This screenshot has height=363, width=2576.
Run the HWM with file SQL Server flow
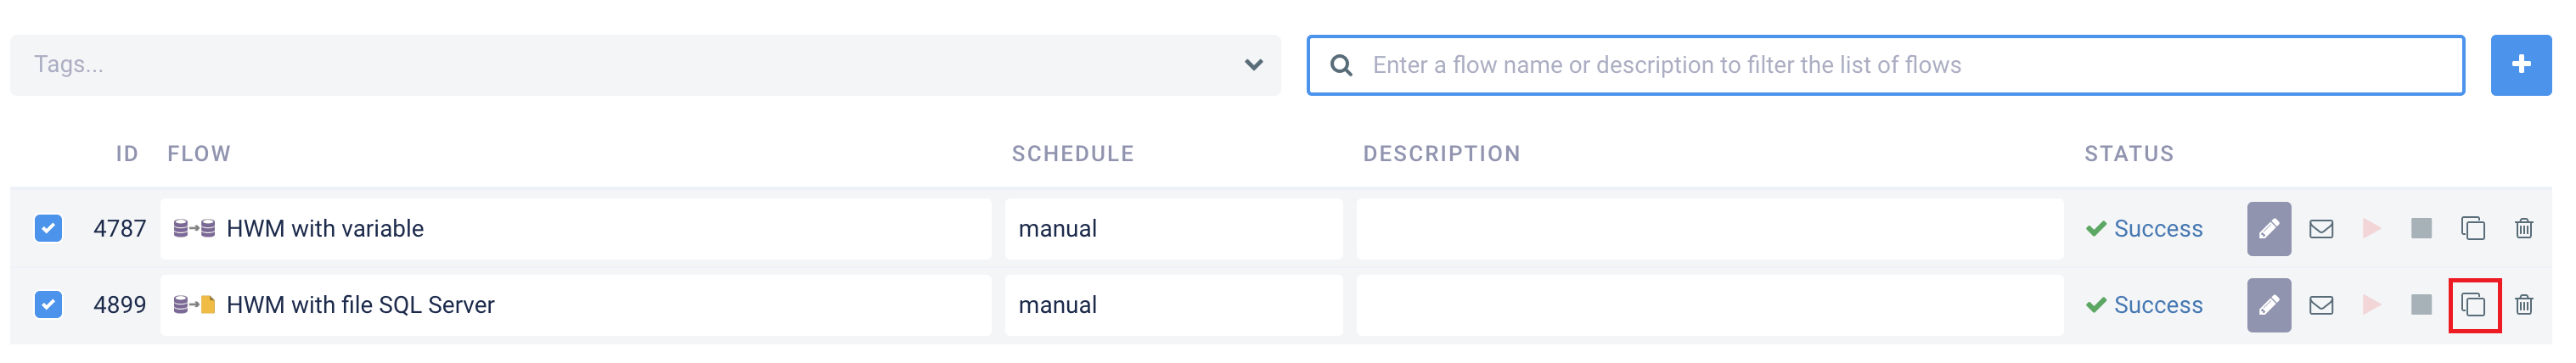tap(2371, 304)
